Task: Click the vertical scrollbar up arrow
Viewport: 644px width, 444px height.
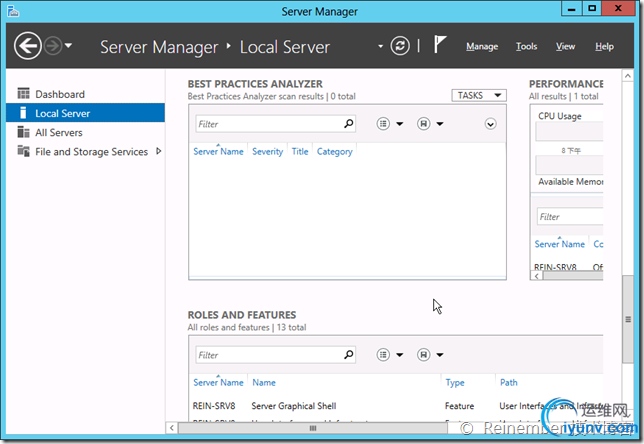Action: click(628, 76)
